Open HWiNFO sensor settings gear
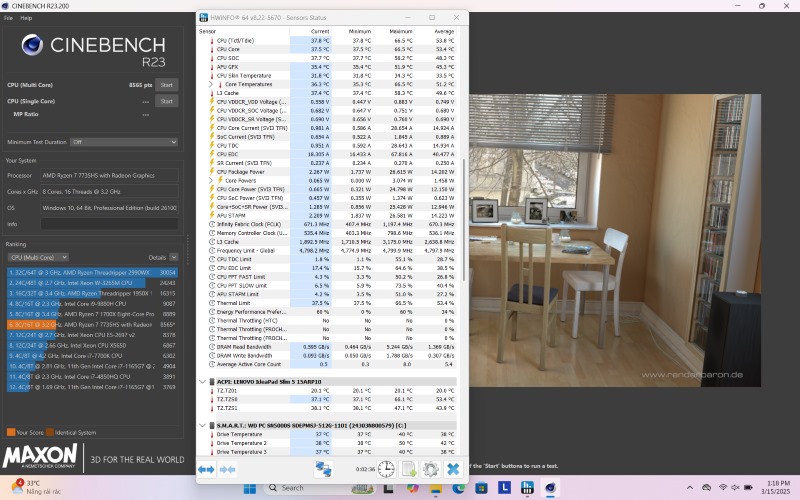Viewport: 800px width, 500px height. point(431,469)
